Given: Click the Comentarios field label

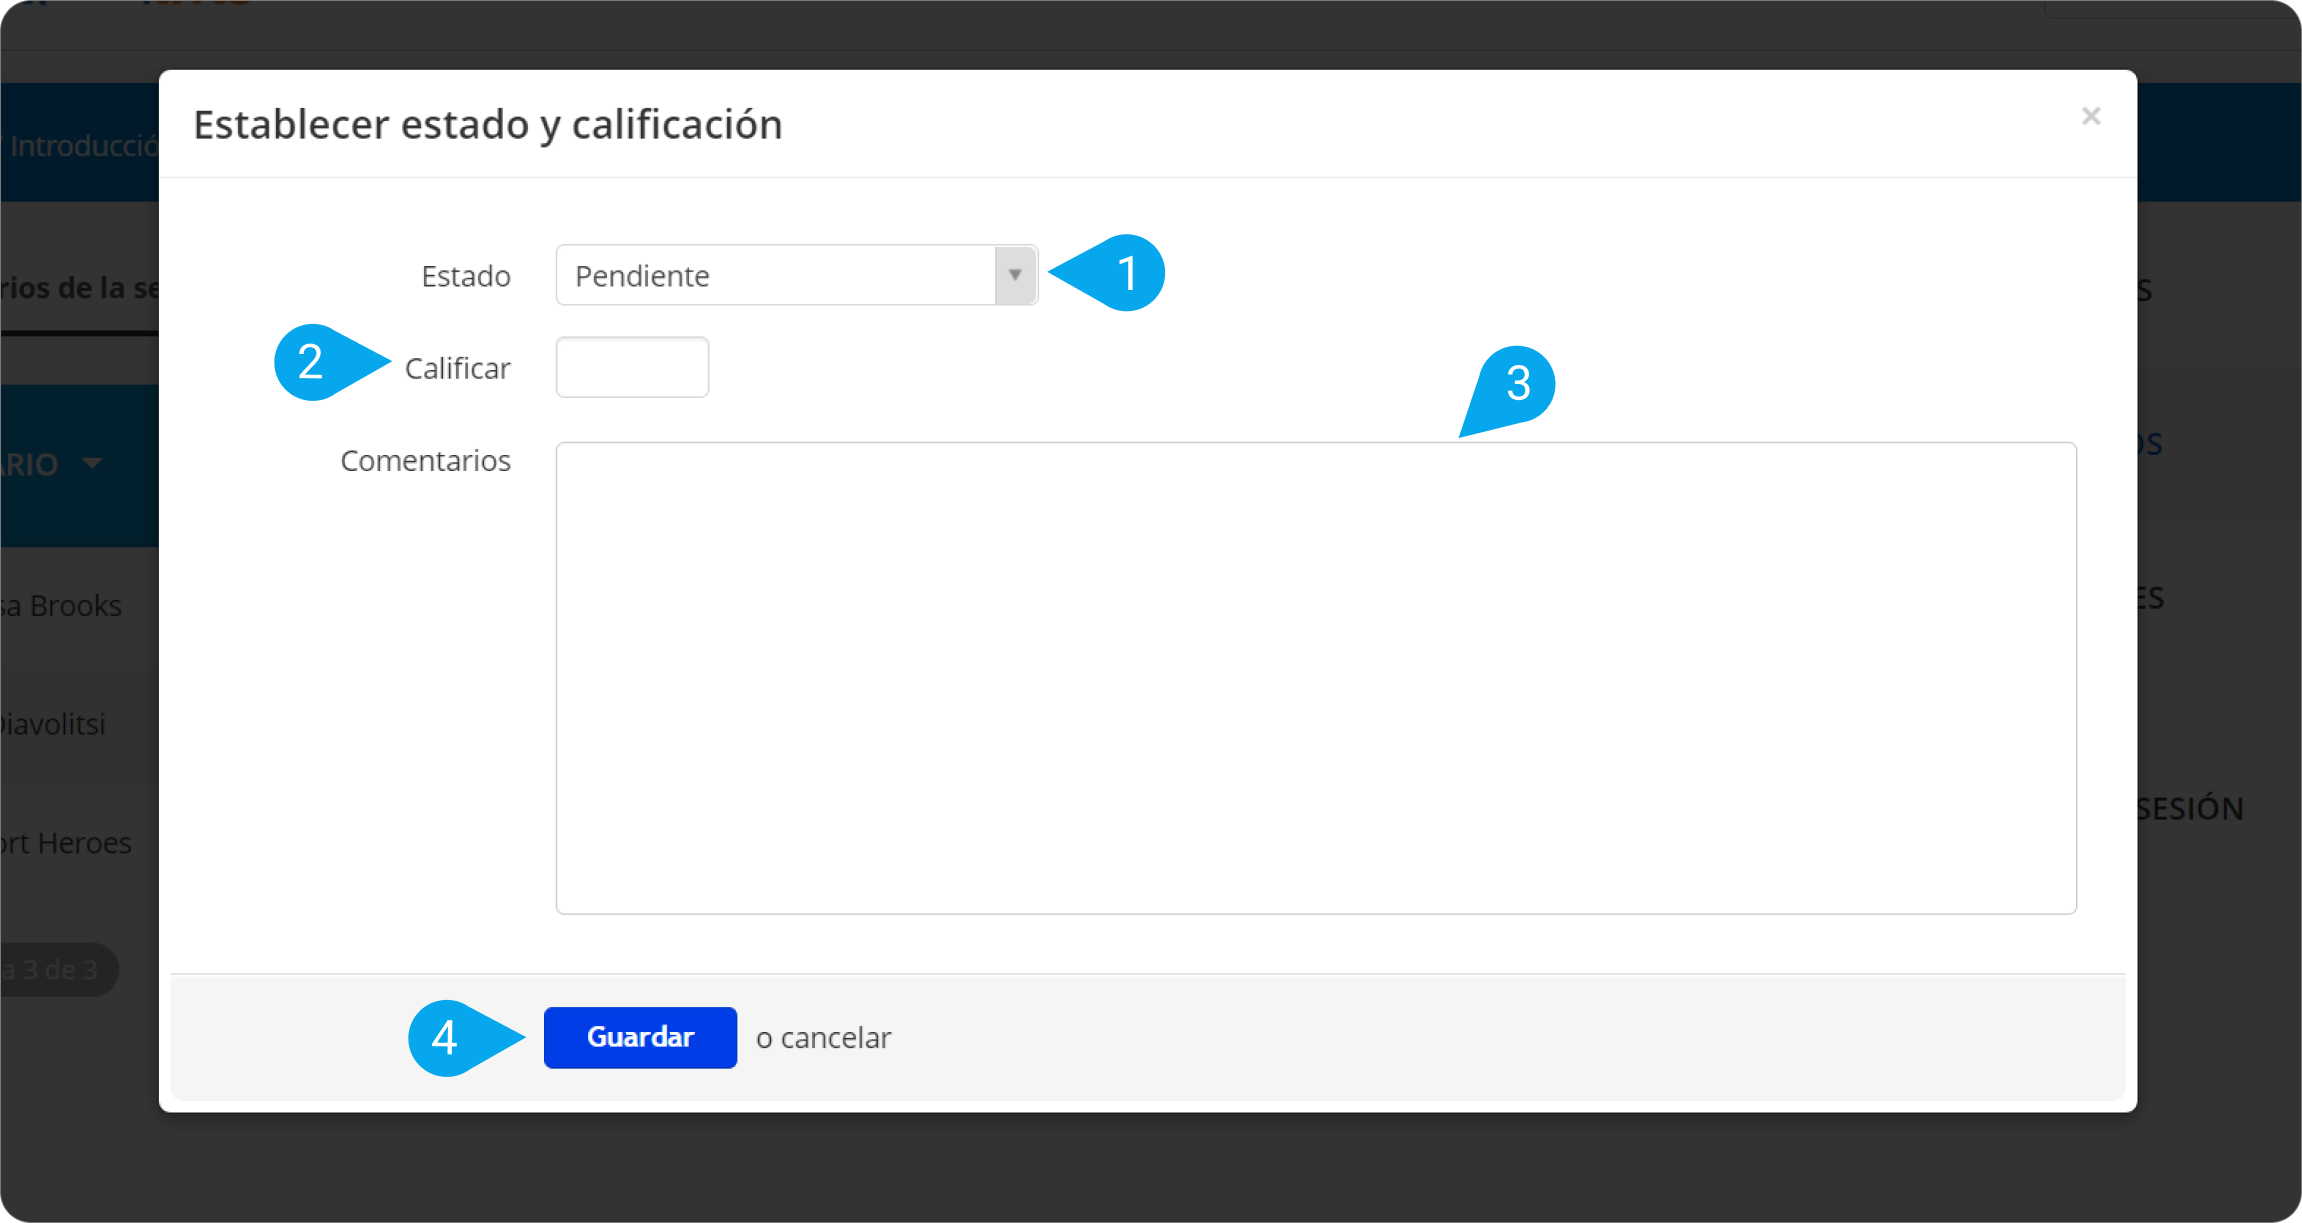Looking at the screenshot, I should click(425, 460).
